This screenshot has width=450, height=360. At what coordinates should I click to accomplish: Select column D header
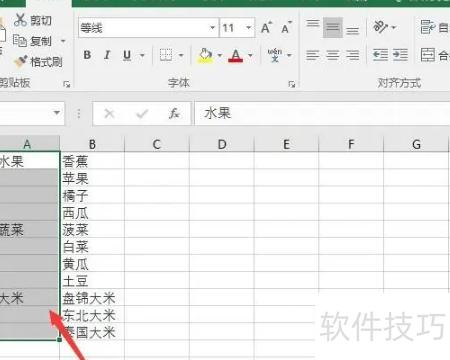click(222, 144)
